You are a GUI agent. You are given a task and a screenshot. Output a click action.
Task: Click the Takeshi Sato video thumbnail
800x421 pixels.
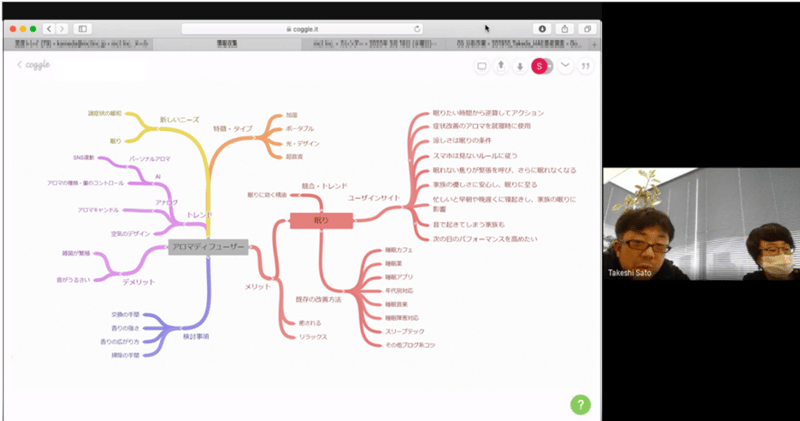pyautogui.click(x=701, y=224)
